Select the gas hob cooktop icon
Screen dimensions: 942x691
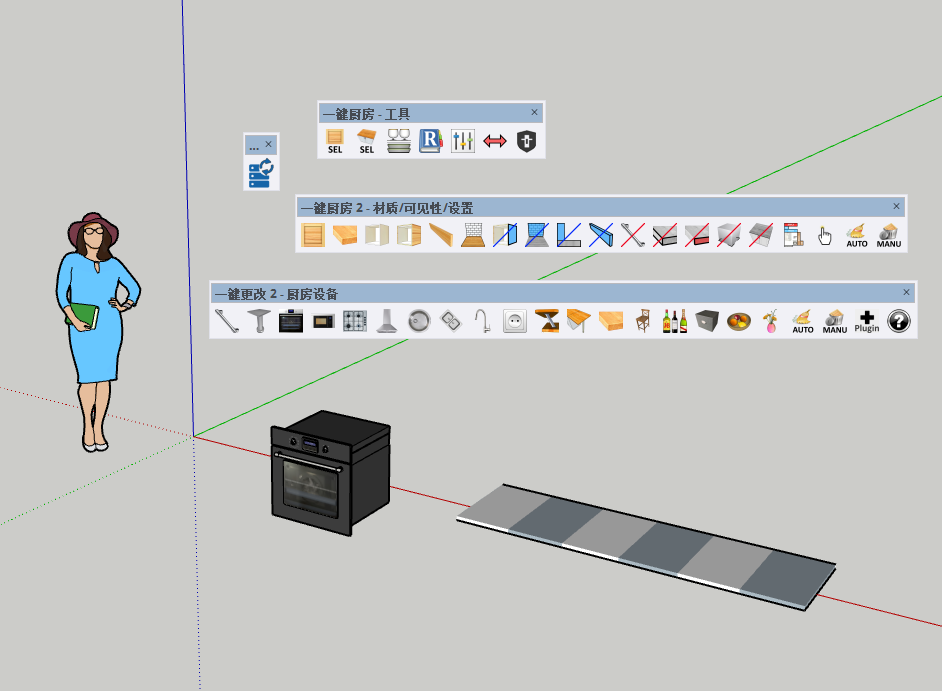(x=354, y=321)
